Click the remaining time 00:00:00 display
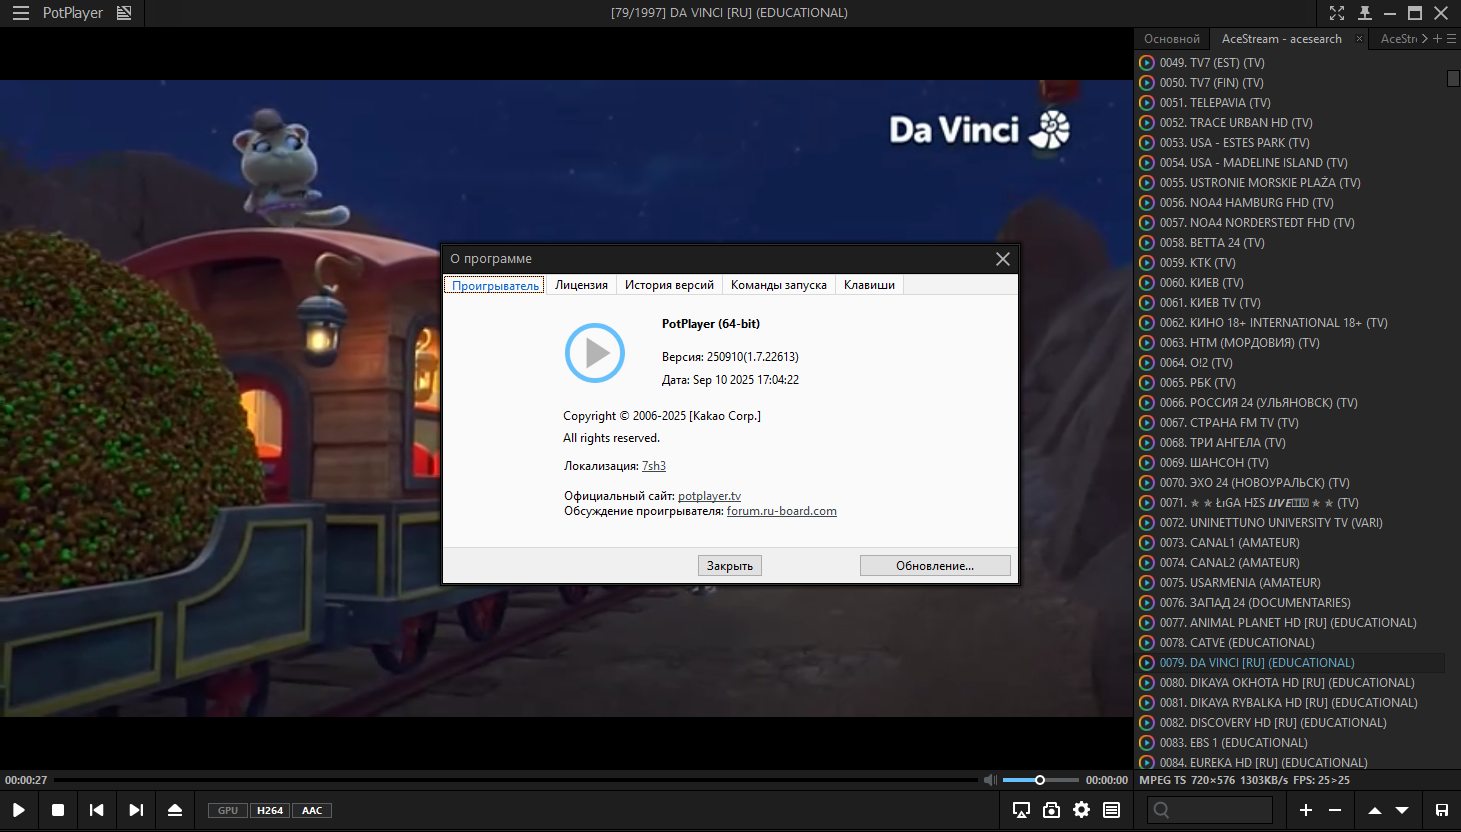The height and width of the screenshot is (832, 1461). [x=1107, y=780]
